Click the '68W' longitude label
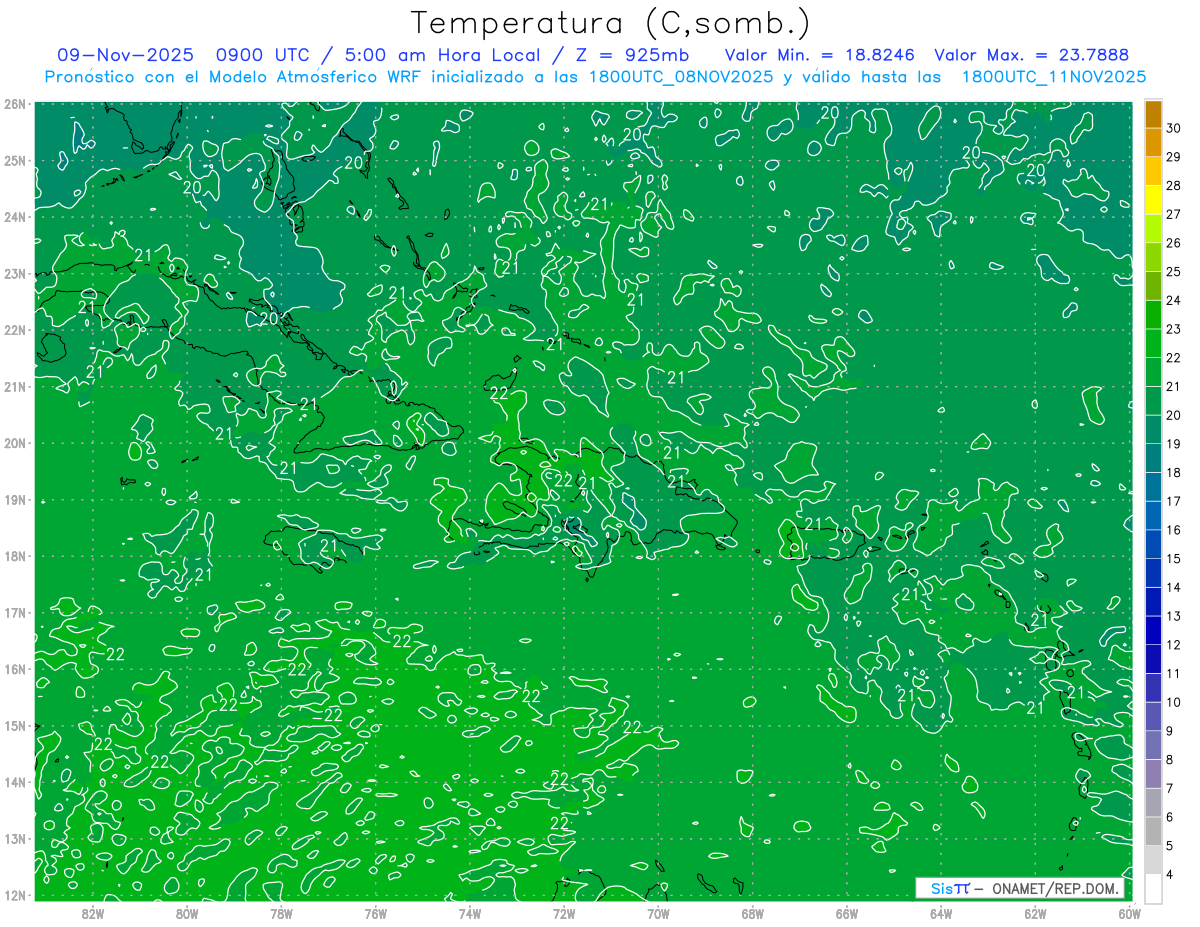Screen dimensions: 1200x927 [x=753, y=913]
